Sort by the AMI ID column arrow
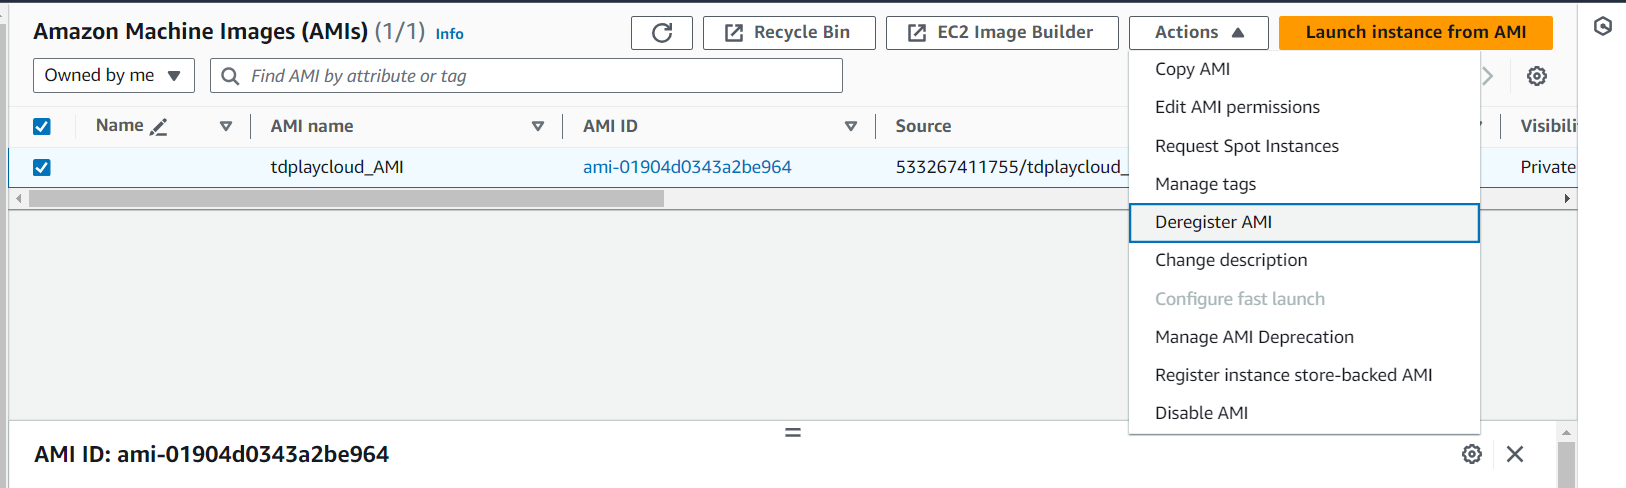1626x488 pixels. (x=851, y=127)
